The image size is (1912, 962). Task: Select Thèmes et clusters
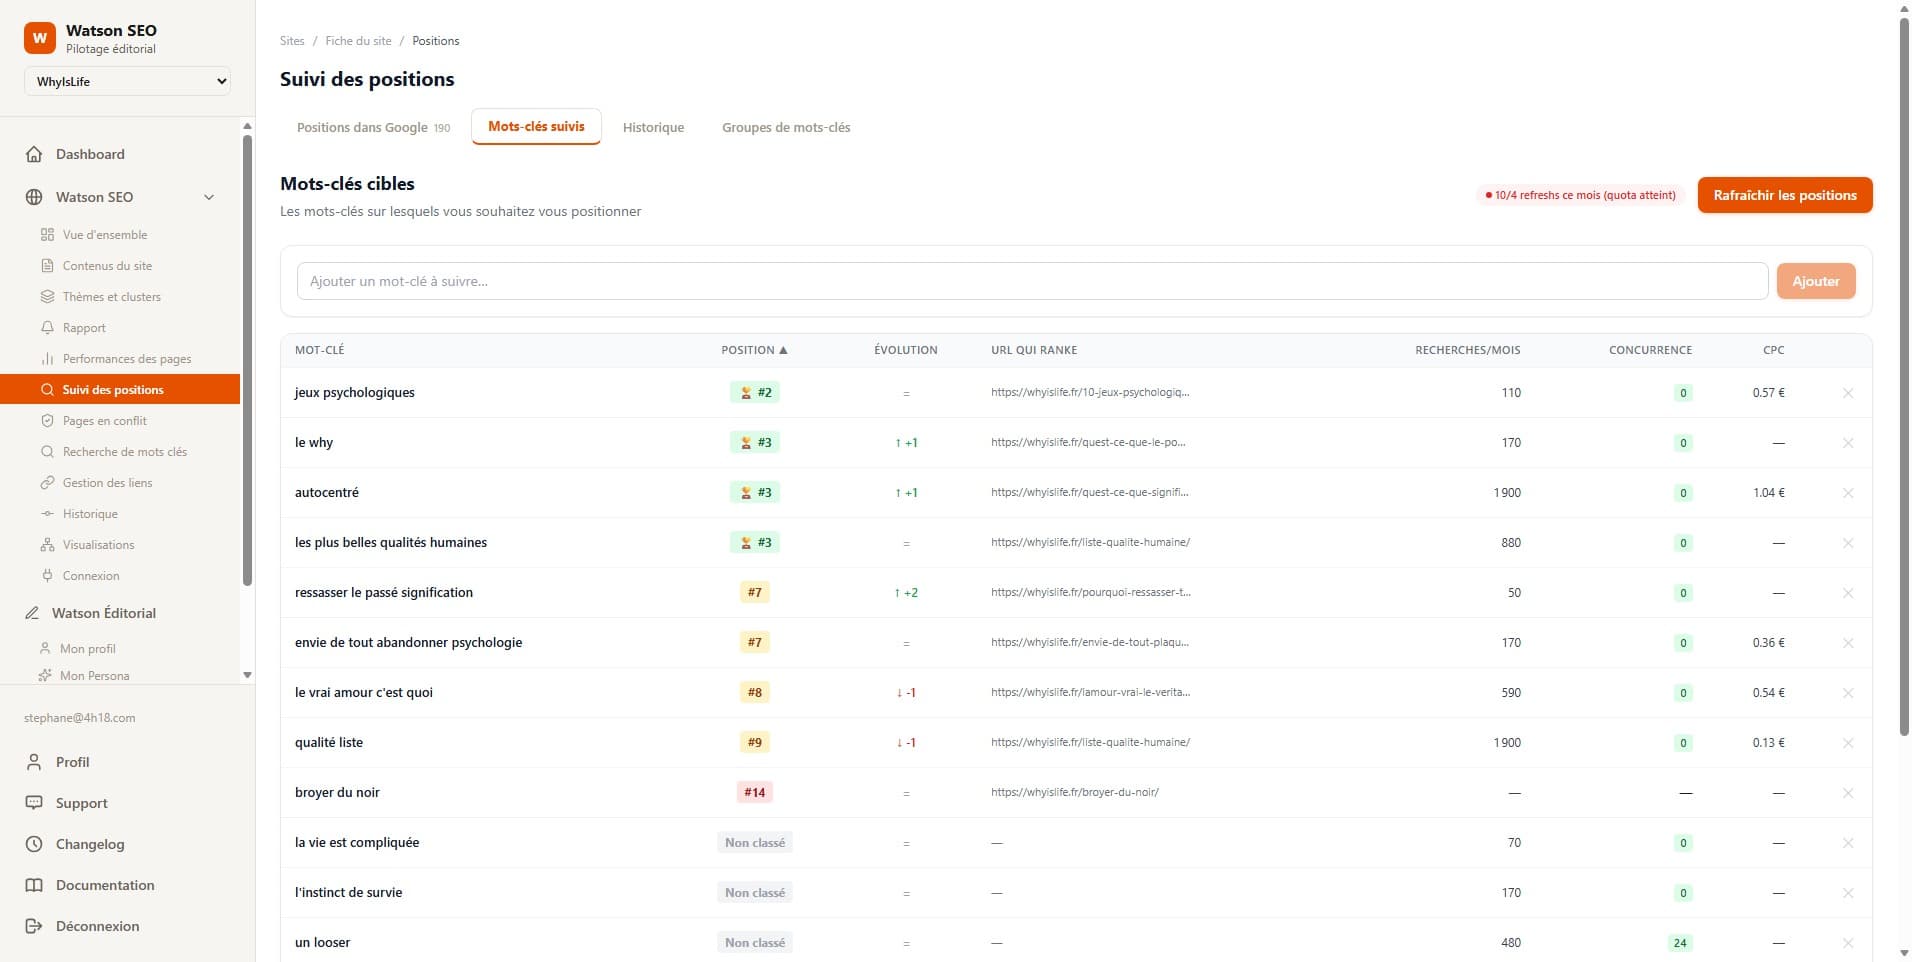pyautogui.click(x=111, y=296)
